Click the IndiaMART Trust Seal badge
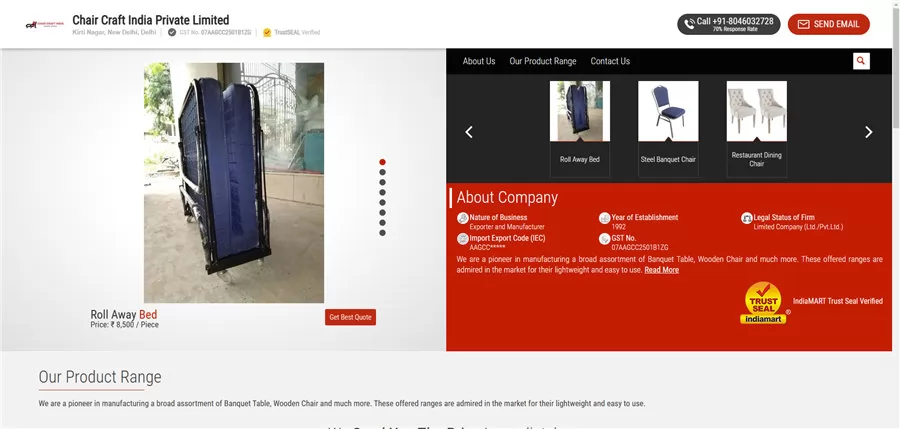 [x=763, y=303]
